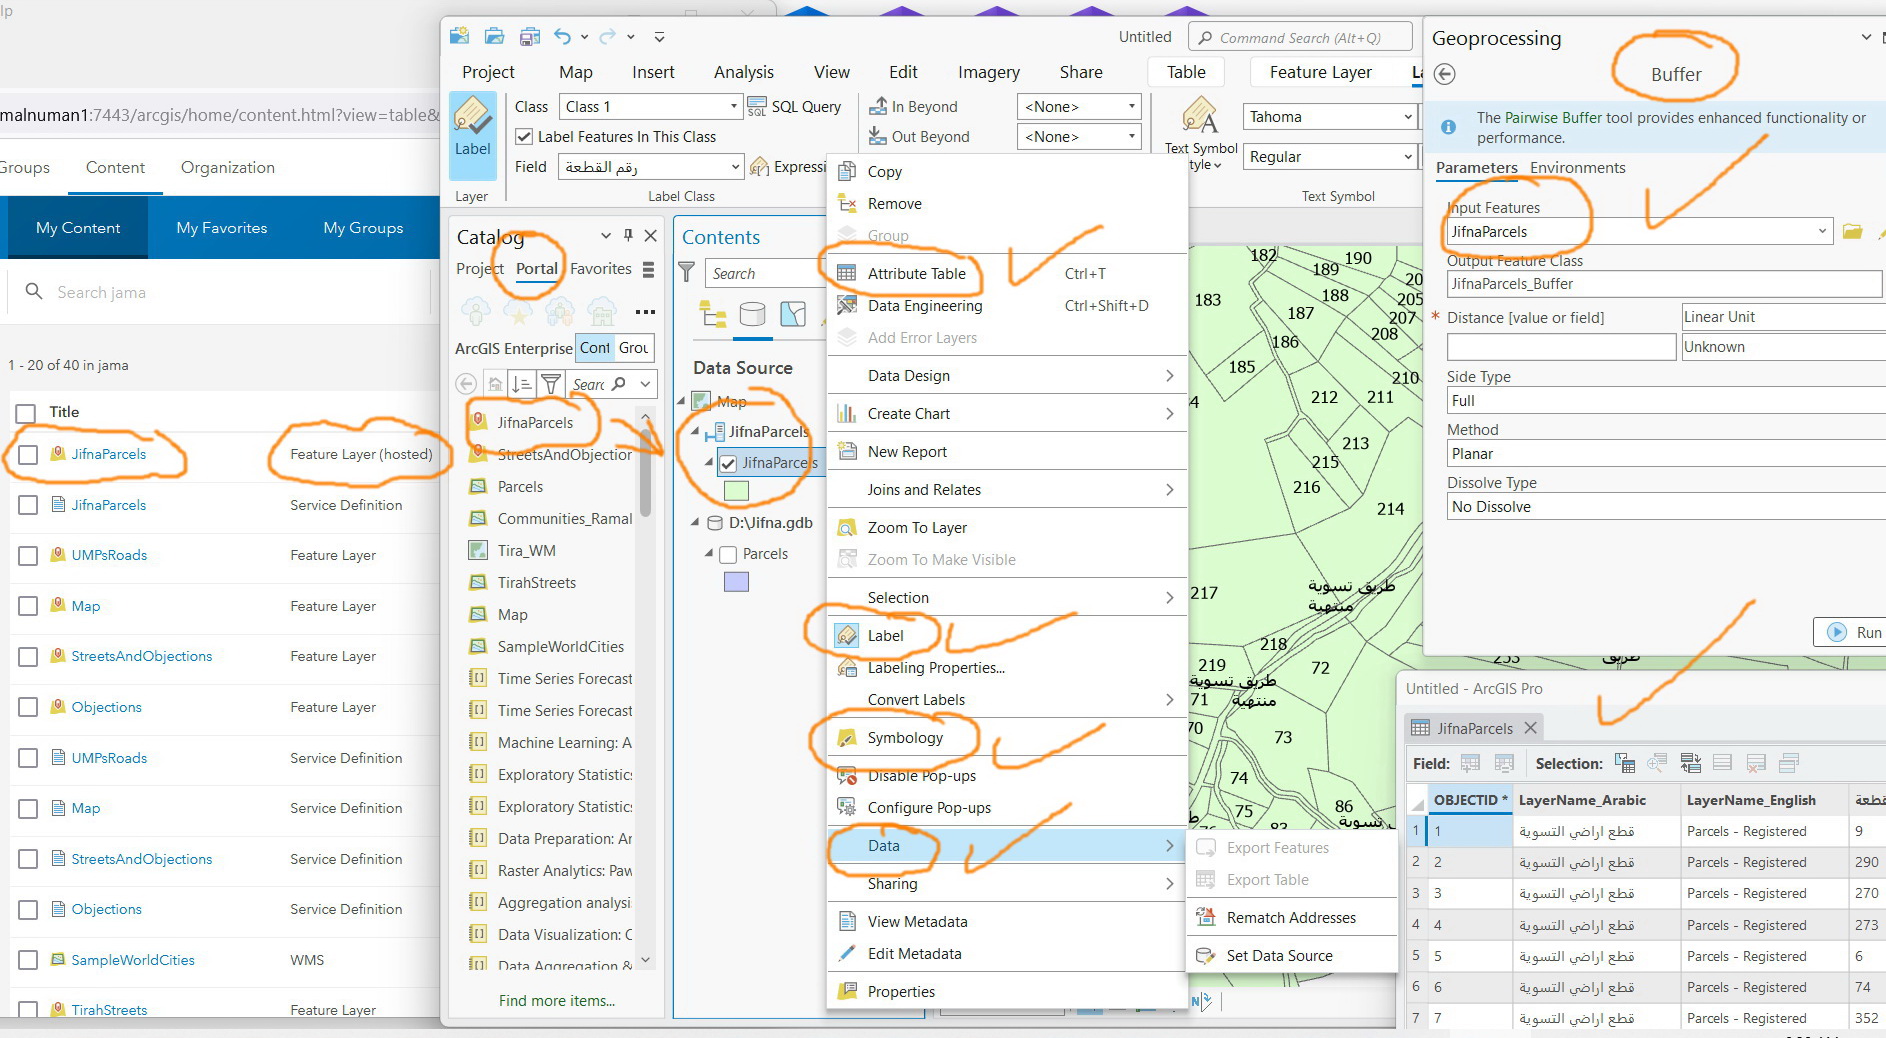The image size is (1886, 1038).
Task: Switch to the Environments tab in Geoprocessing
Action: 1576,167
